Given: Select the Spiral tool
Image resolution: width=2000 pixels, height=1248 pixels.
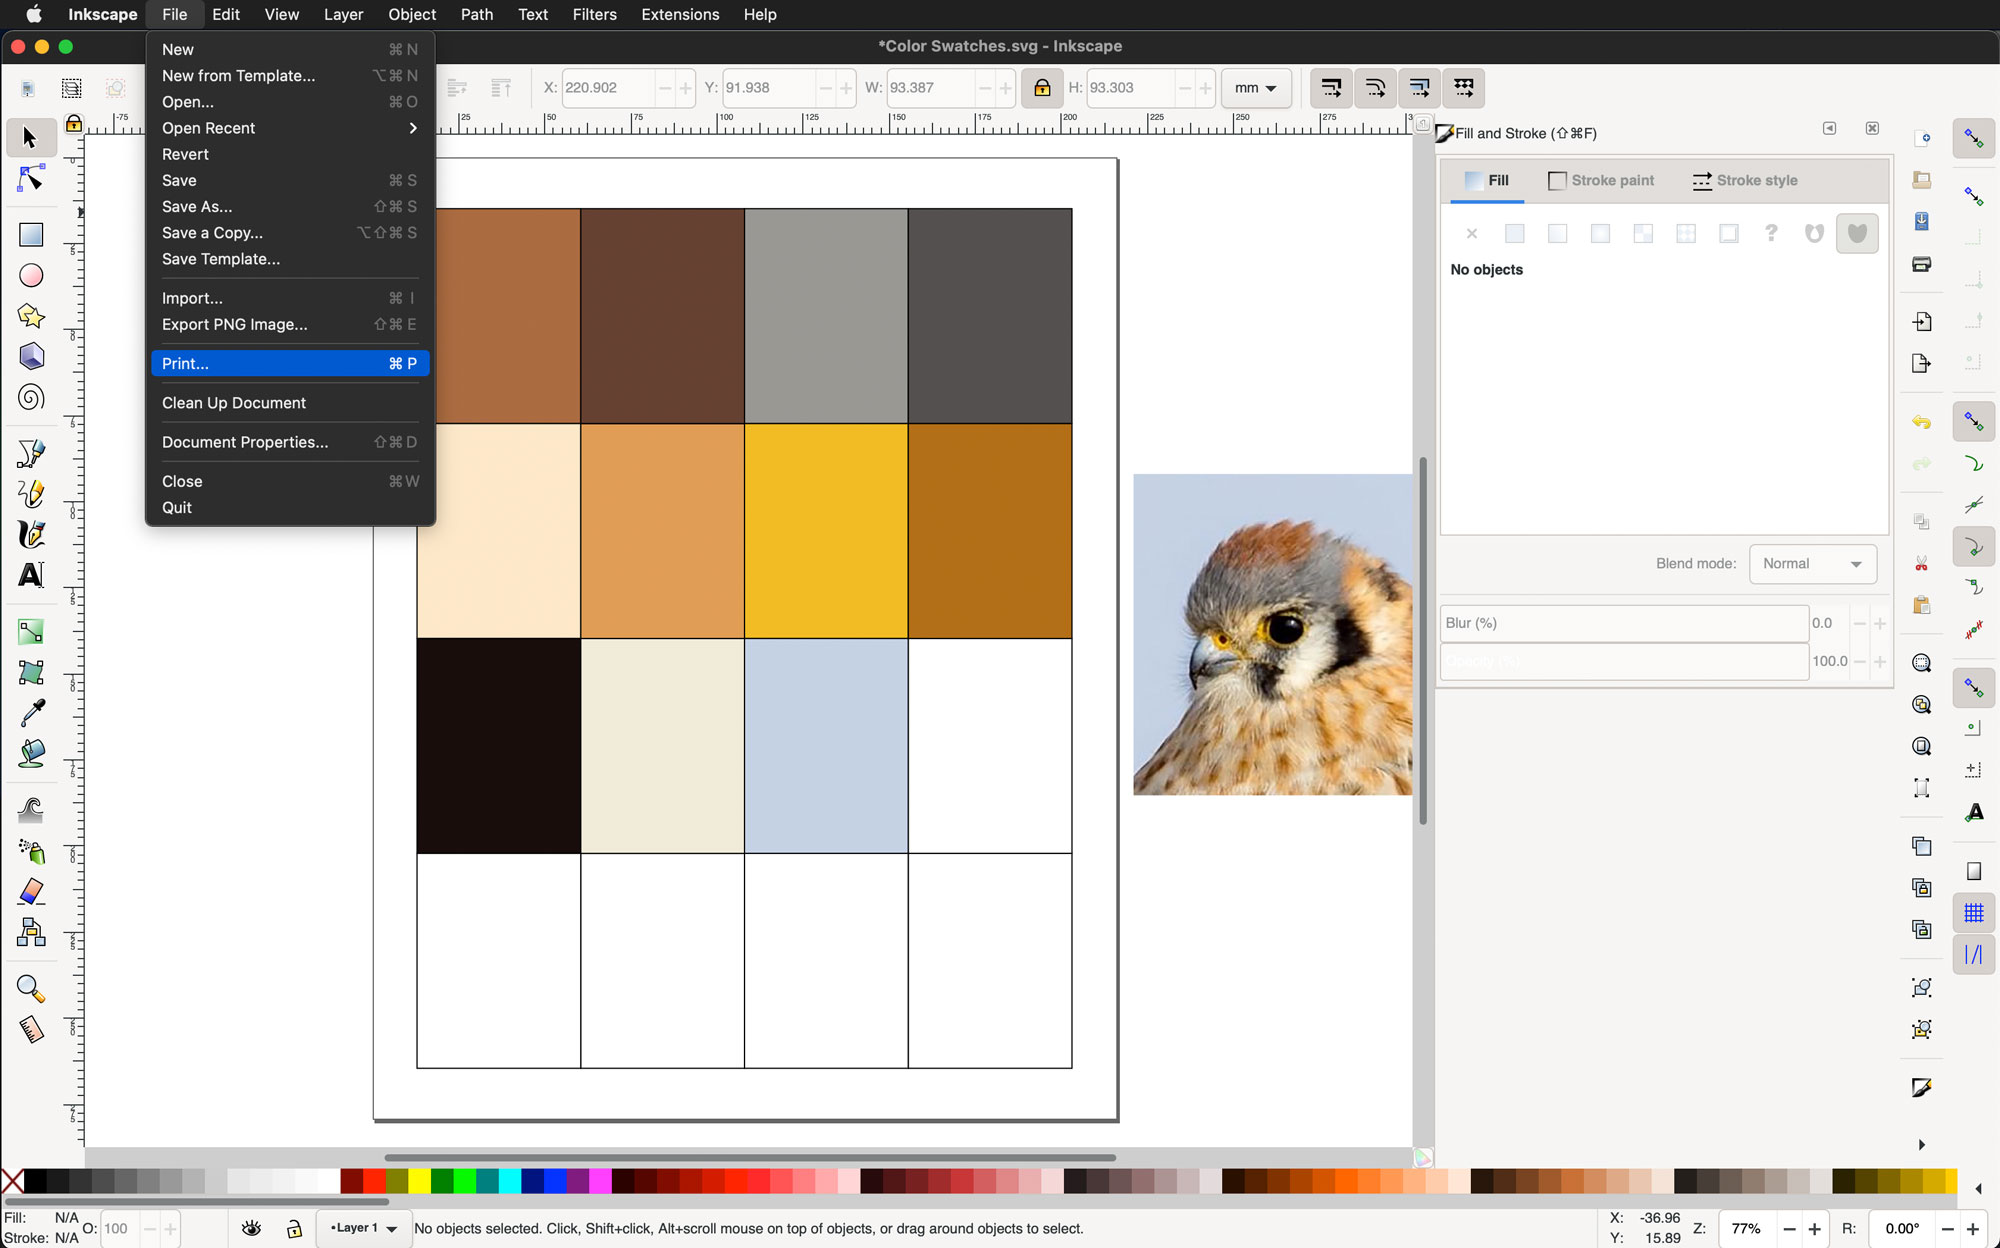Looking at the screenshot, I should coord(31,398).
